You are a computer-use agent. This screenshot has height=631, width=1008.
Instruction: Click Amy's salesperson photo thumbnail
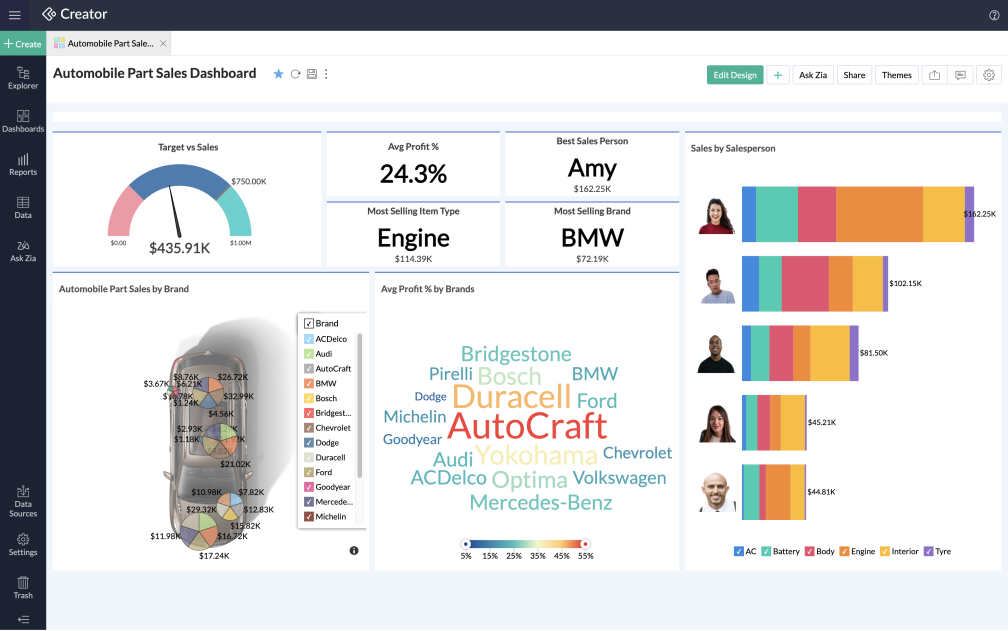[716, 215]
